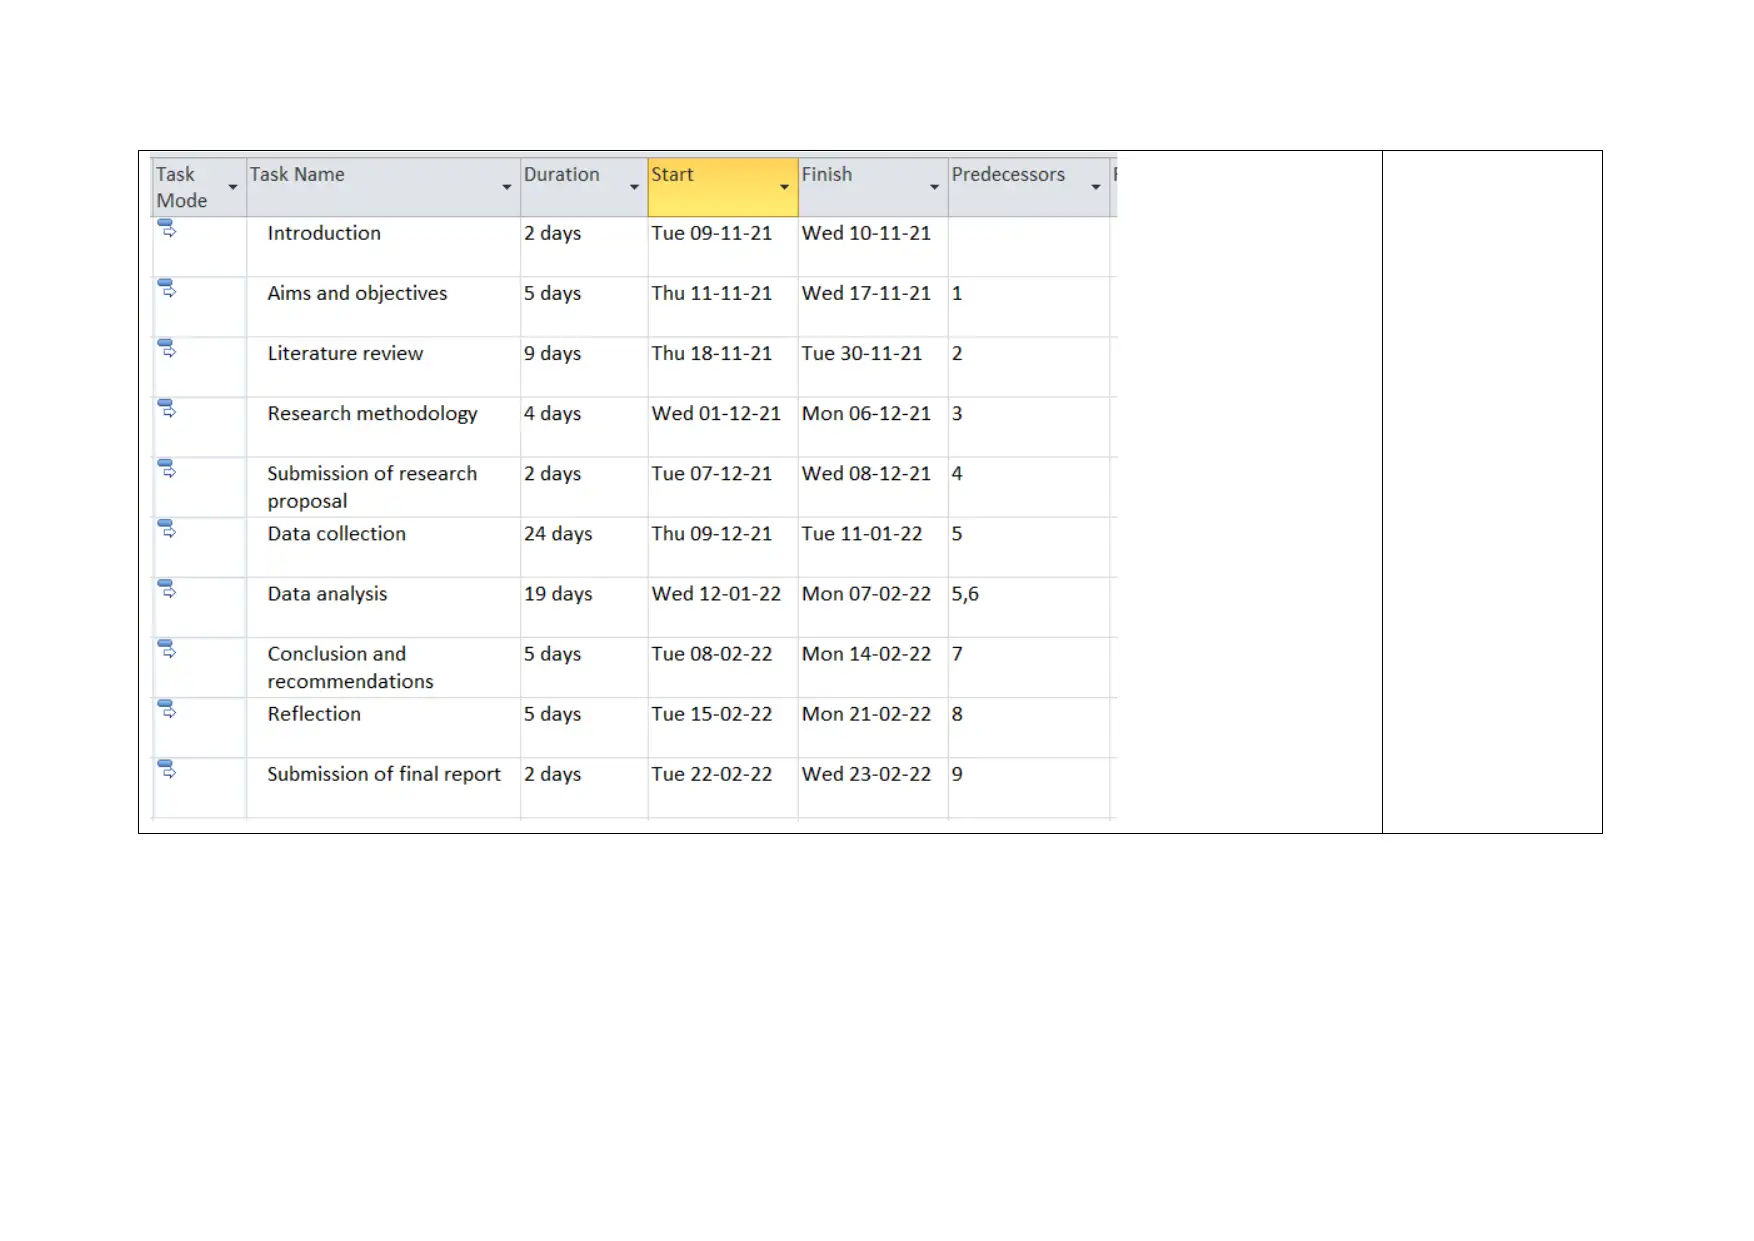Select the Literature review task name

tap(383, 367)
